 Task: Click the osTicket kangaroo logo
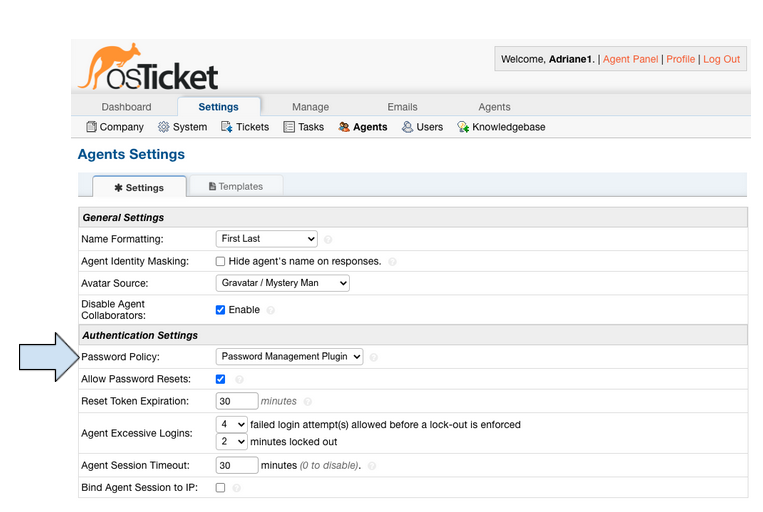coord(148,67)
